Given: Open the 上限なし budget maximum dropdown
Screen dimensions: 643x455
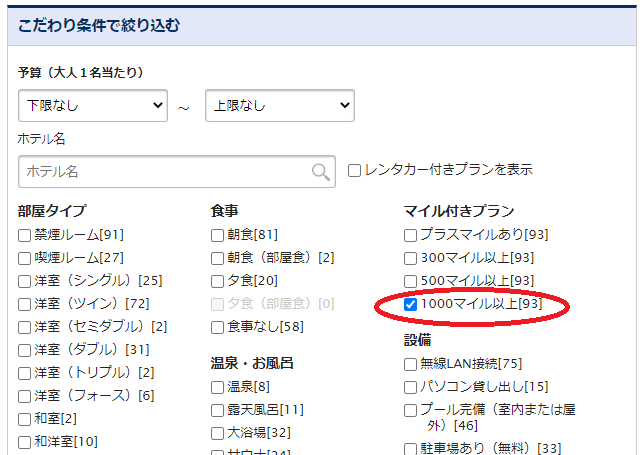Looking at the screenshot, I should pyautogui.click(x=280, y=104).
